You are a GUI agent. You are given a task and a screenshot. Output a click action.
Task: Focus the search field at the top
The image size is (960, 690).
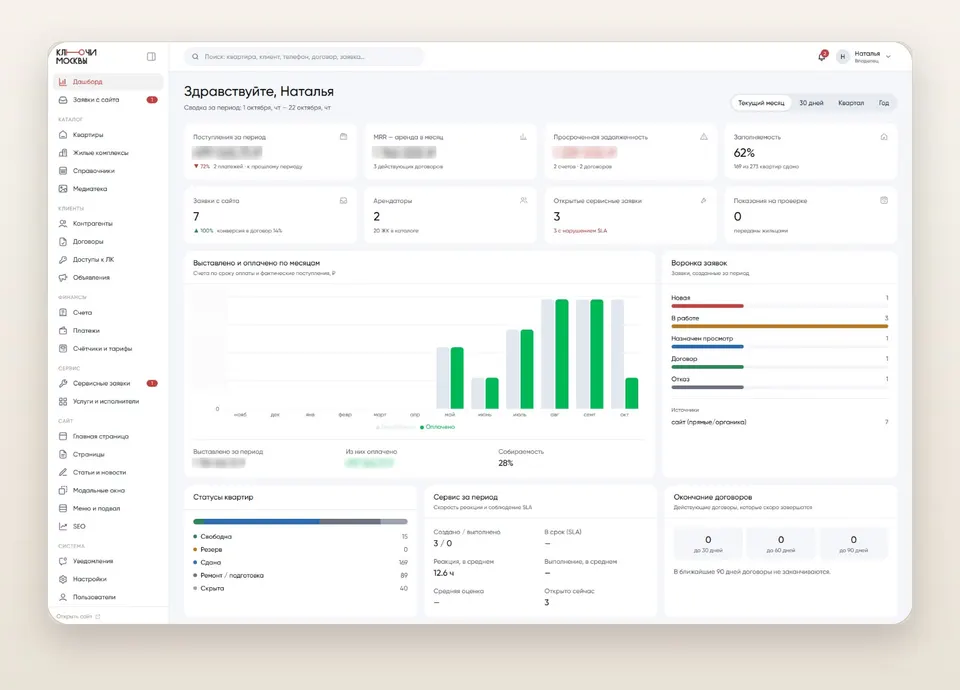pyautogui.click(x=304, y=57)
